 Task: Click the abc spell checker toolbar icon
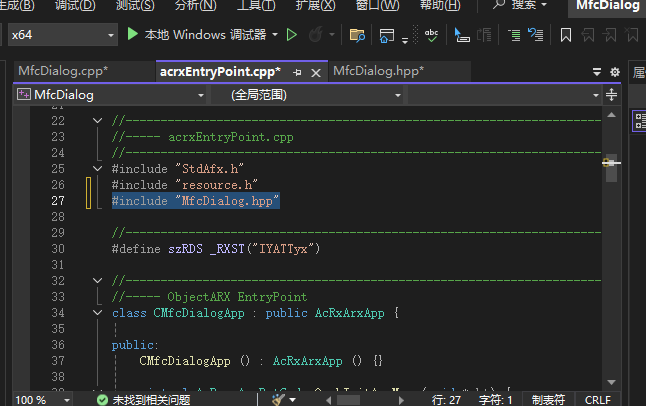pos(432,35)
